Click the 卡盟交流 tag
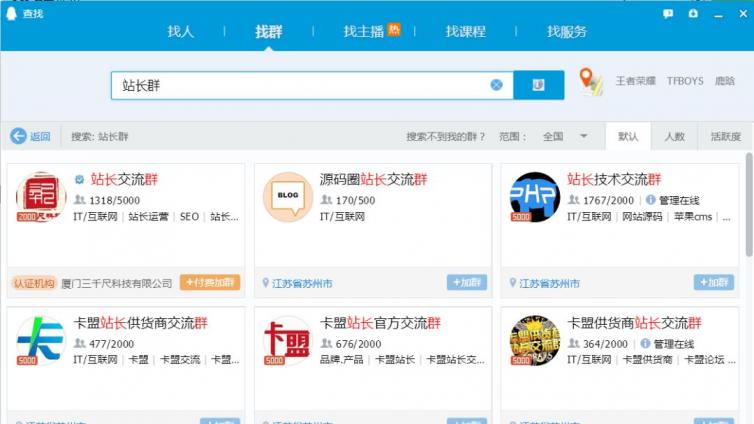The width and height of the screenshot is (754, 424). point(180,360)
